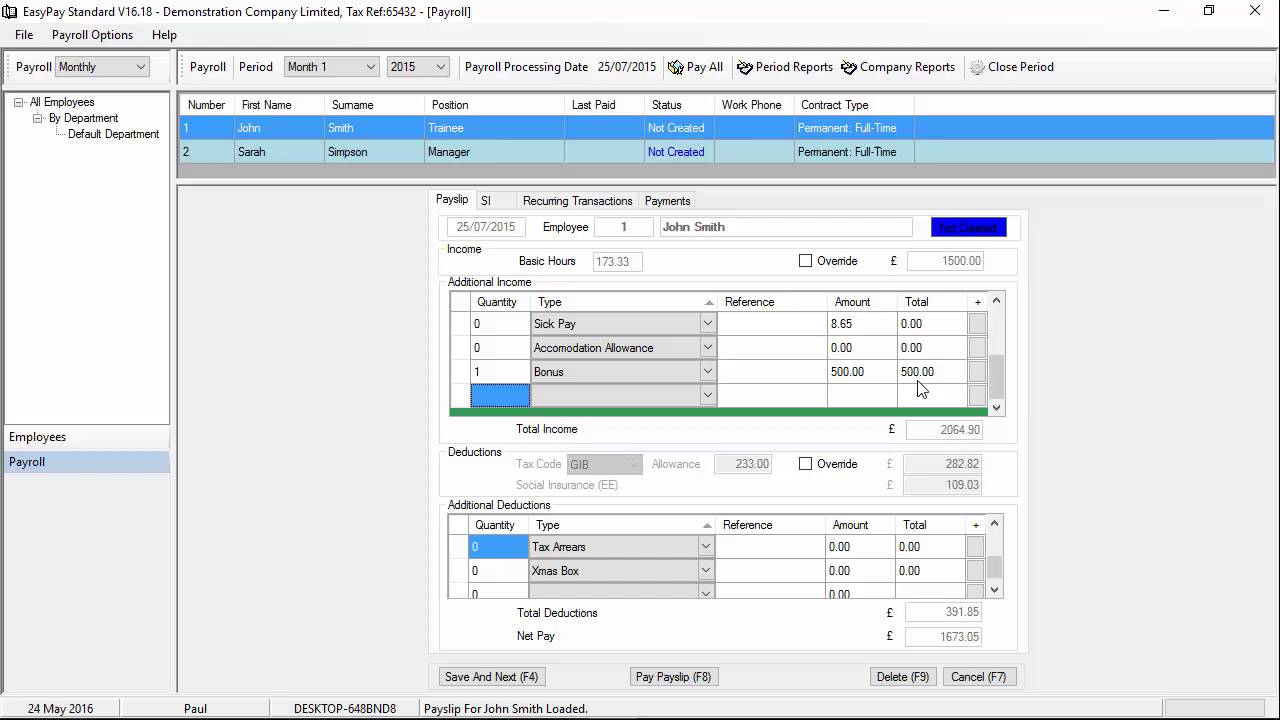Select the John Smith employee row
This screenshot has width=1280, height=720.
coord(727,128)
